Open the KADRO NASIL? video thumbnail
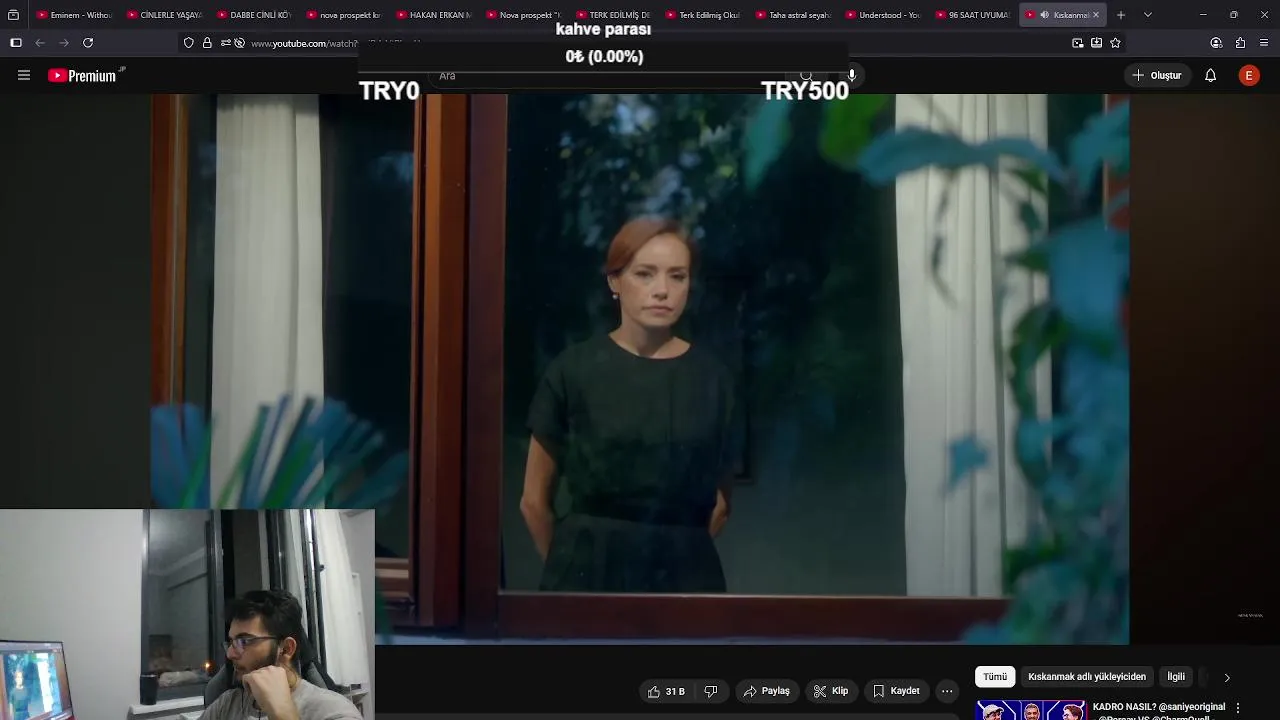 click(1031, 709)
